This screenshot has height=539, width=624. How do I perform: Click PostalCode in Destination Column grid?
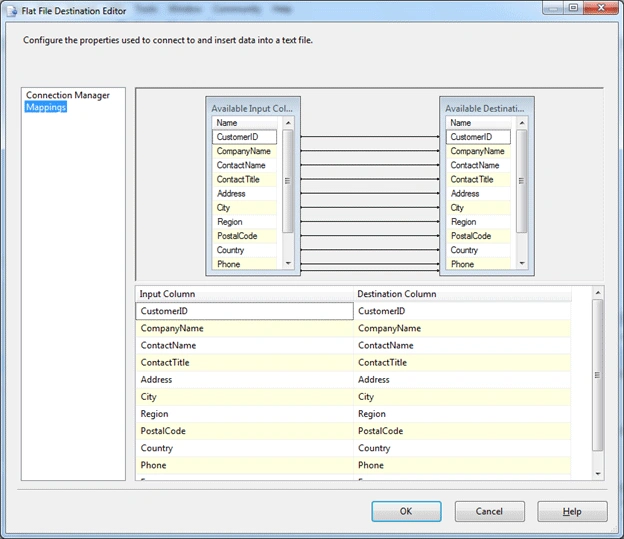click(462, 431)
